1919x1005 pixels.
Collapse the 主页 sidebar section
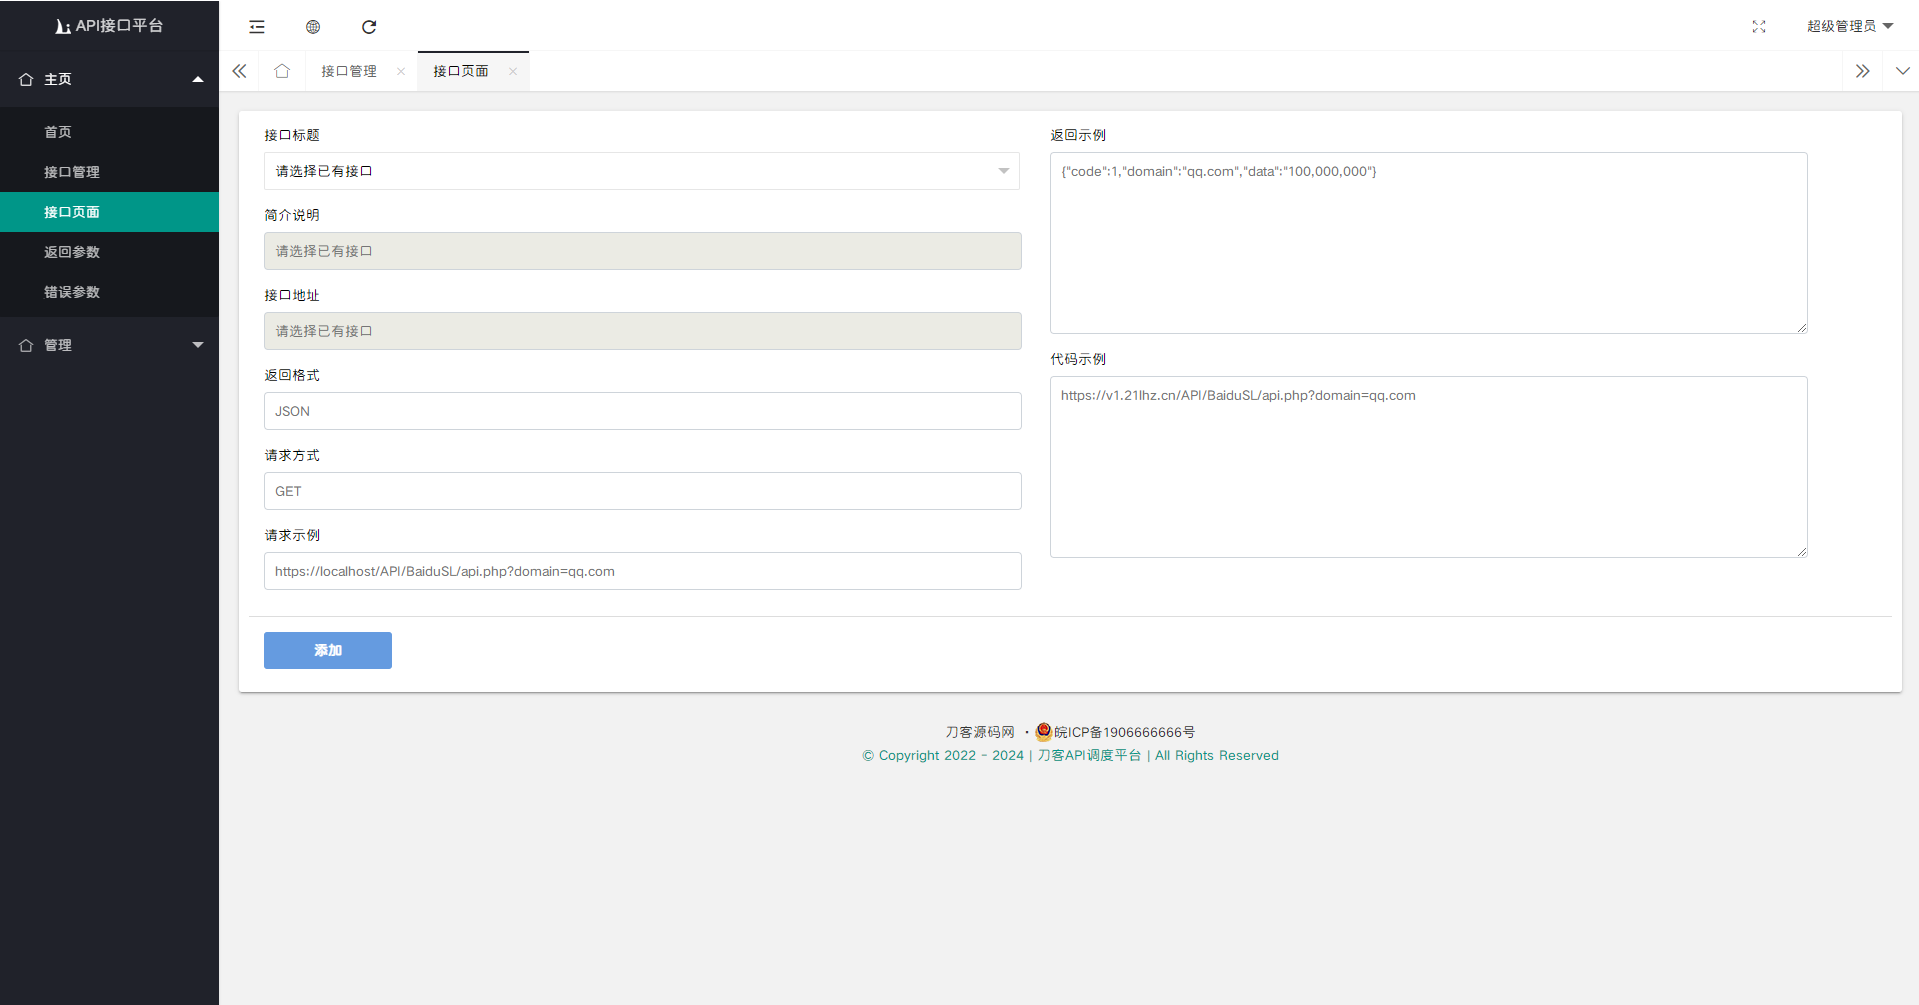[x=109, y=79]
